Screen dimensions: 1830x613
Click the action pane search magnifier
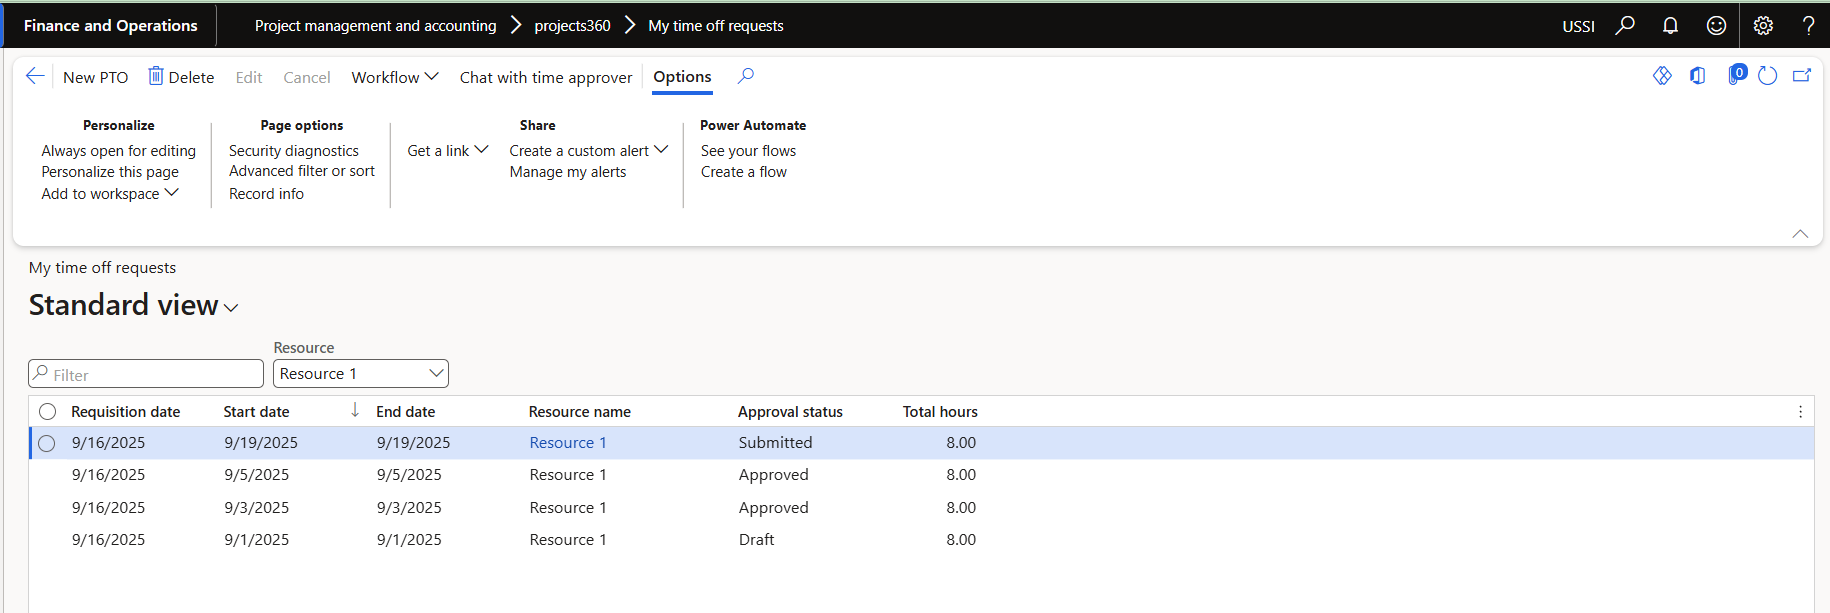click(x=746, y=76)
